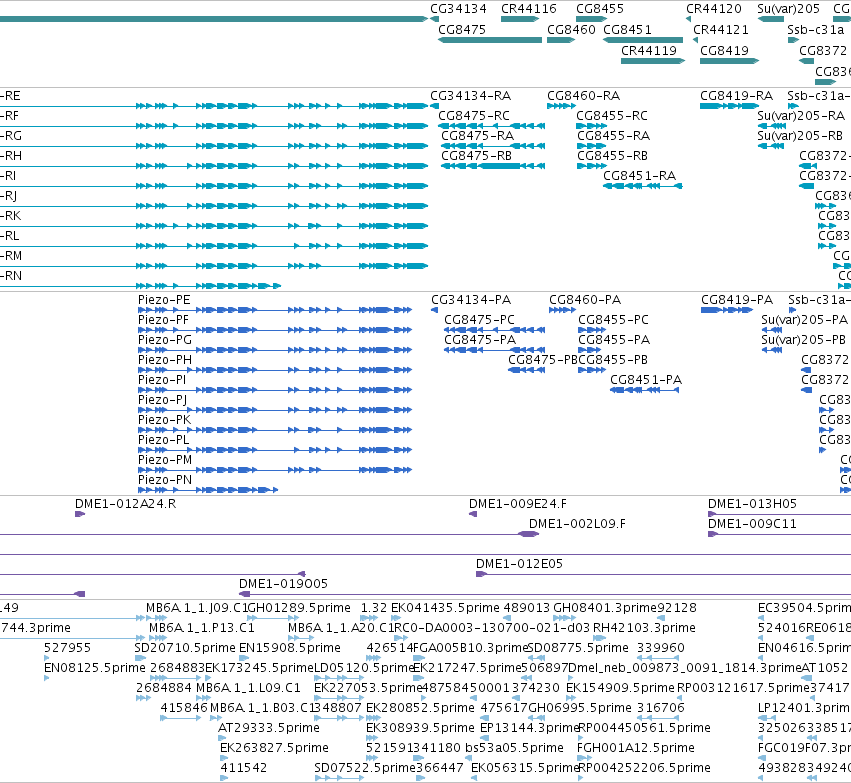Select protein Piezo-PH

[x=165, y=360]
